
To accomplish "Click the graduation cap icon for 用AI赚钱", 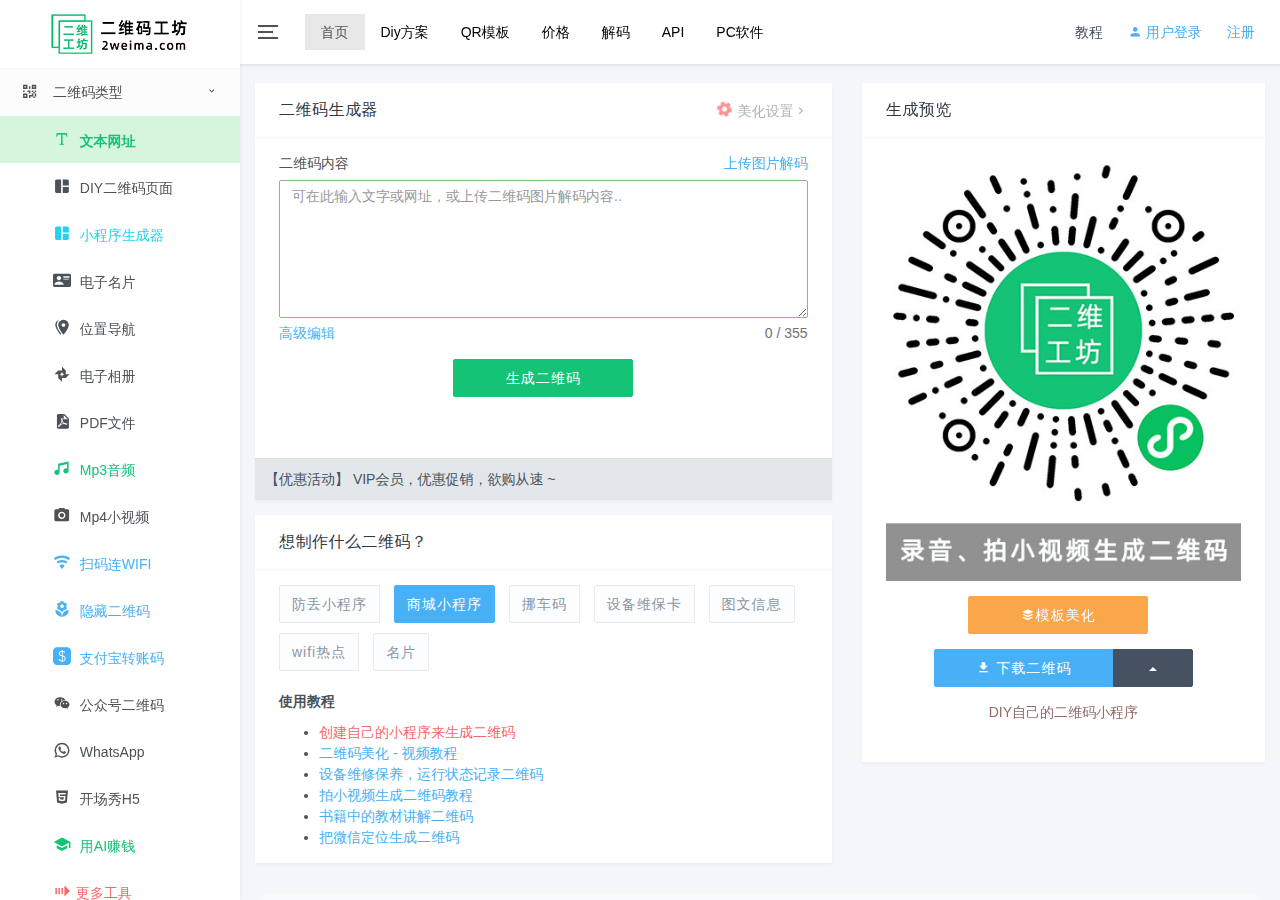I will coord(62,845).
